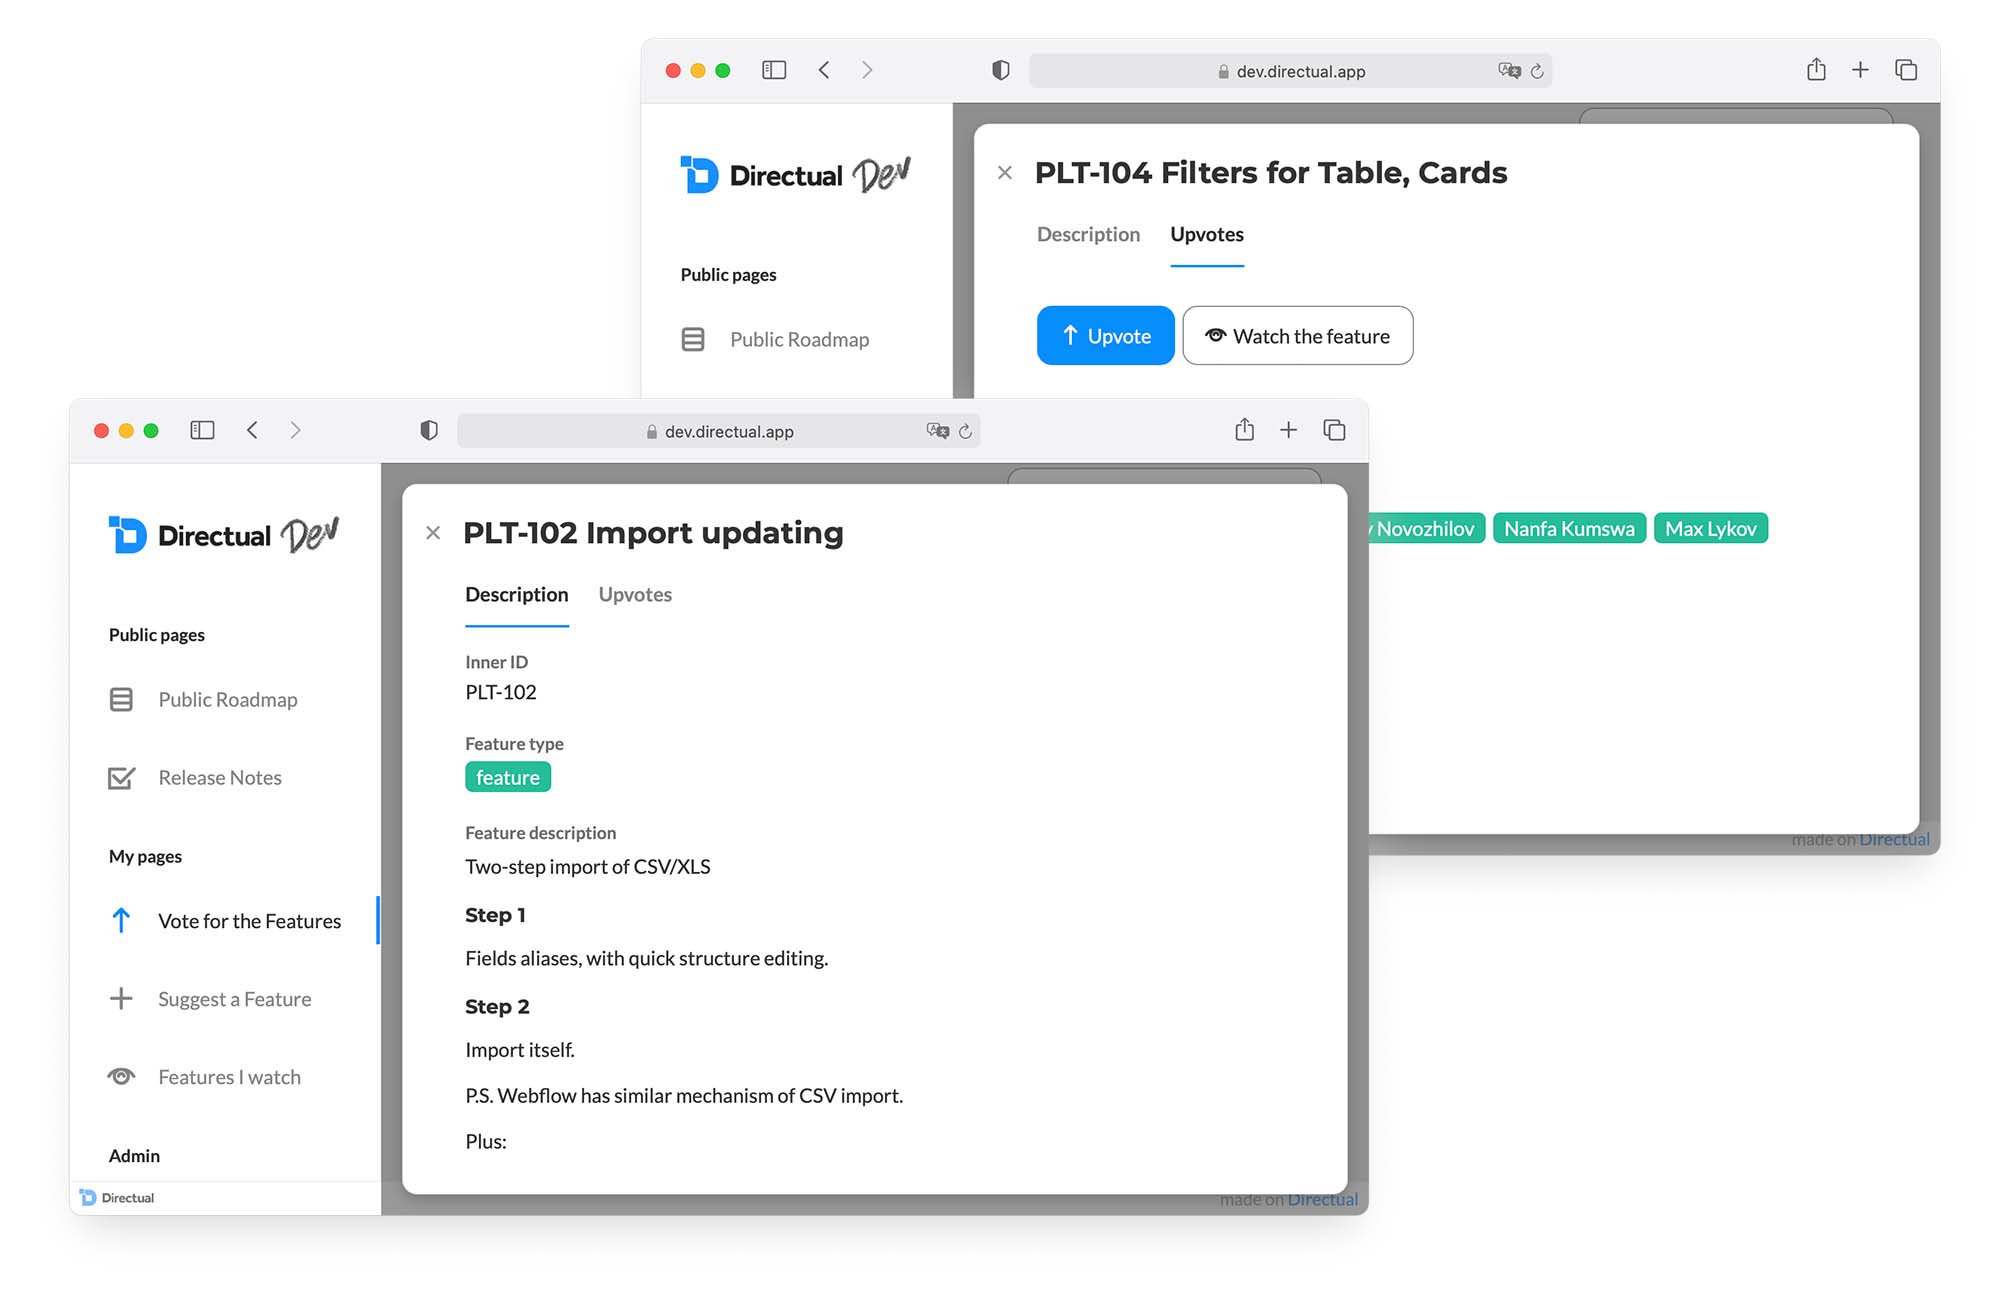This screenshot has width=2000, height=1307.
Task: Open new tab with plus in front browser
Action: pyautogui.click(x=1288, y=430)
